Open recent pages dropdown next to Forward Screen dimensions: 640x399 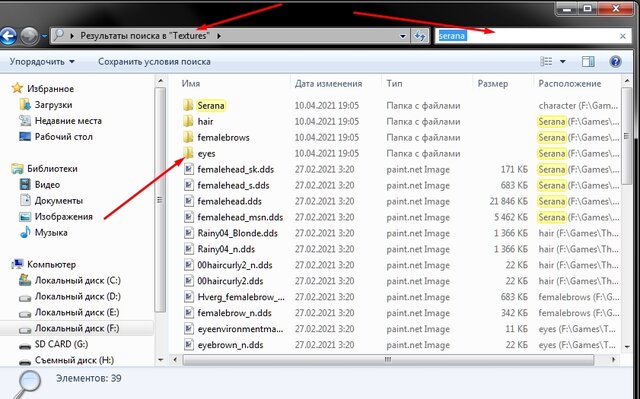44,36
